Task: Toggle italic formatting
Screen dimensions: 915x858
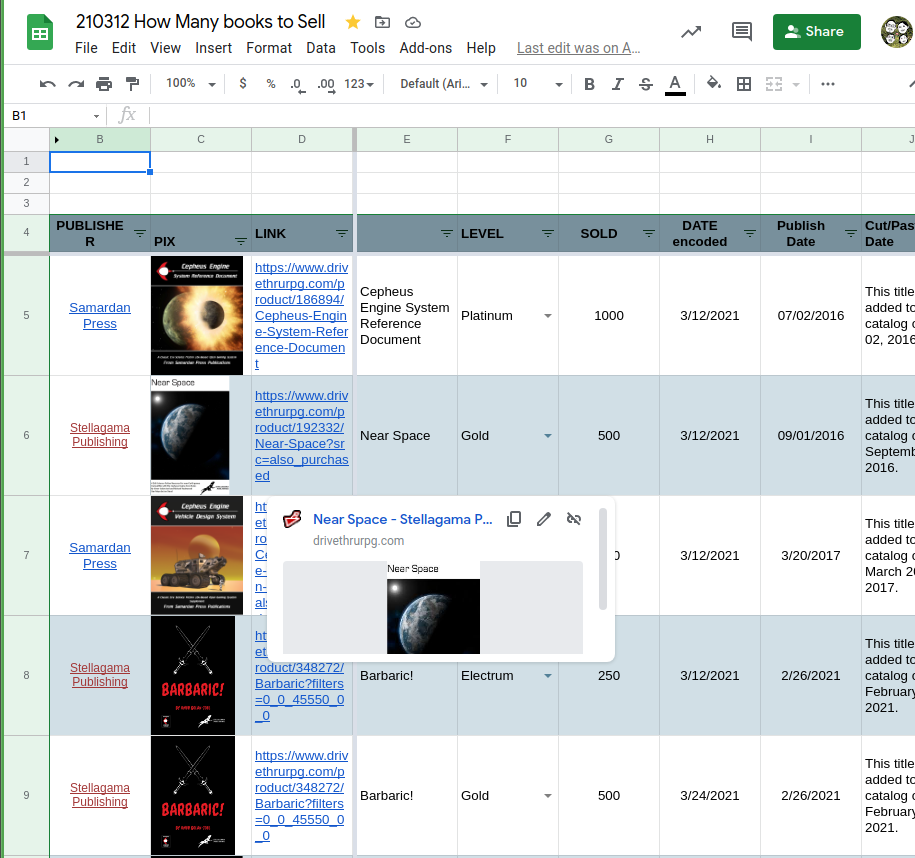Action: tap(617, 85)
